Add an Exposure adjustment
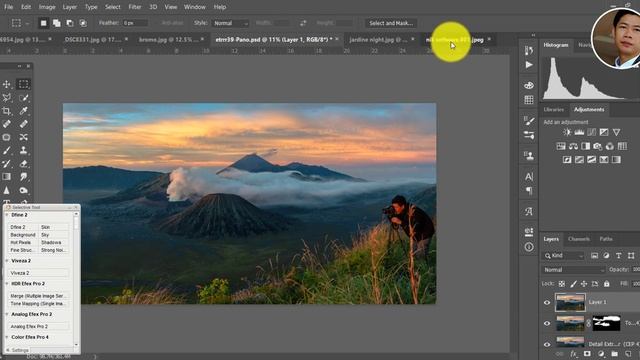Screen dimensions: 640x360 click(x=604, y=132)
